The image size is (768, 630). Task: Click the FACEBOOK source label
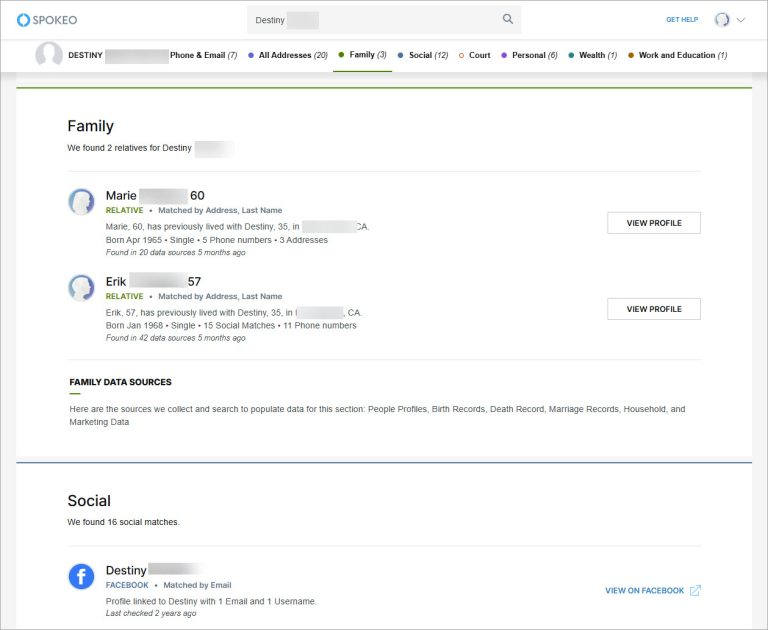(127, 585)
